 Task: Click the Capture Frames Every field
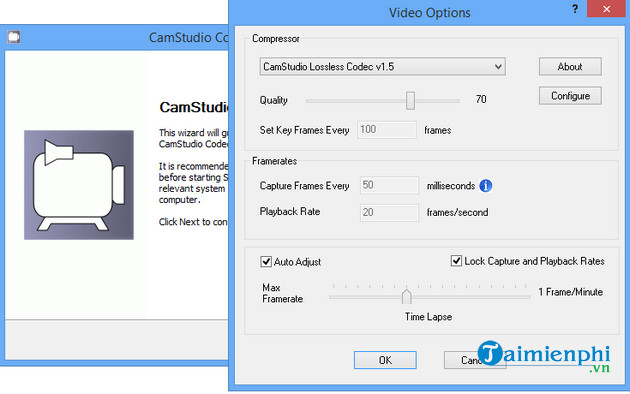pyautogui.click(x=389, y=185)
